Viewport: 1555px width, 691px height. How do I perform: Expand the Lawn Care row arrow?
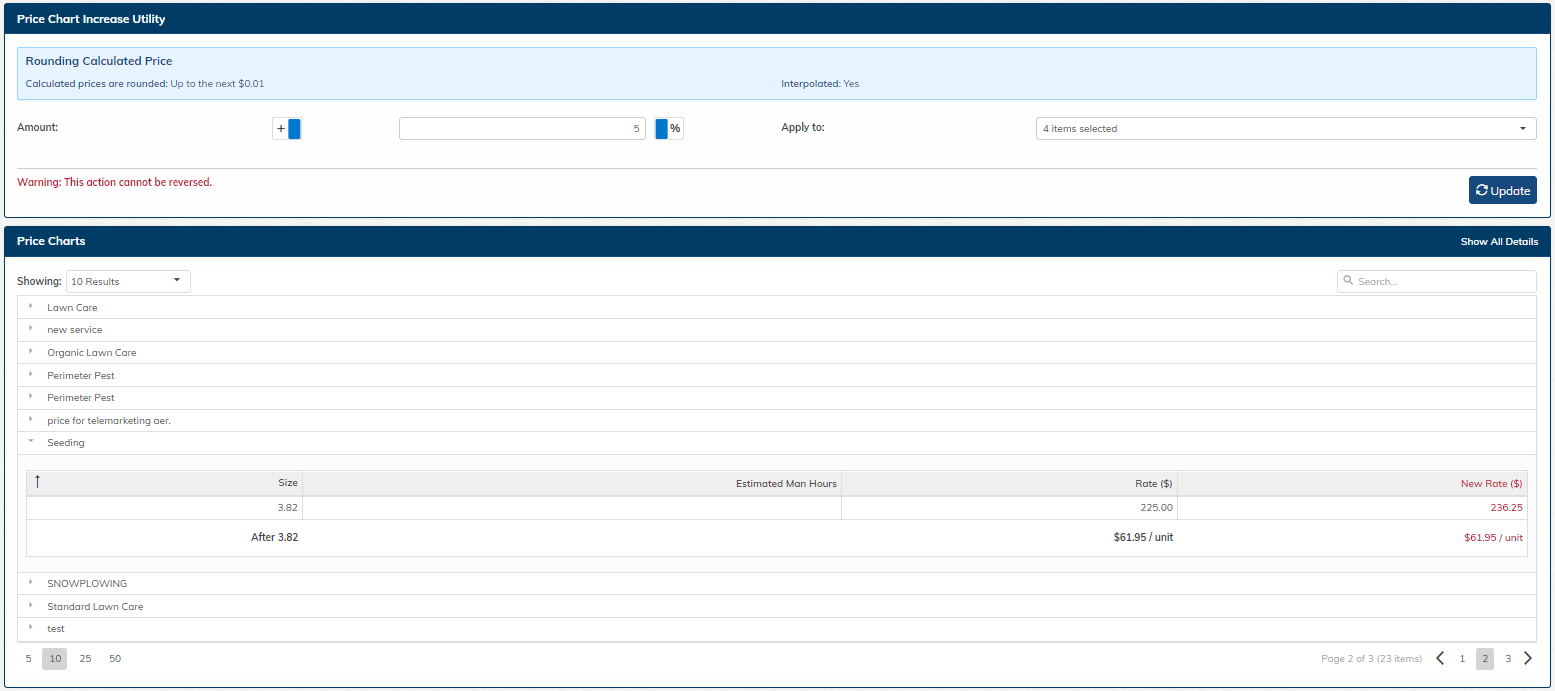(x=31, y=307)
